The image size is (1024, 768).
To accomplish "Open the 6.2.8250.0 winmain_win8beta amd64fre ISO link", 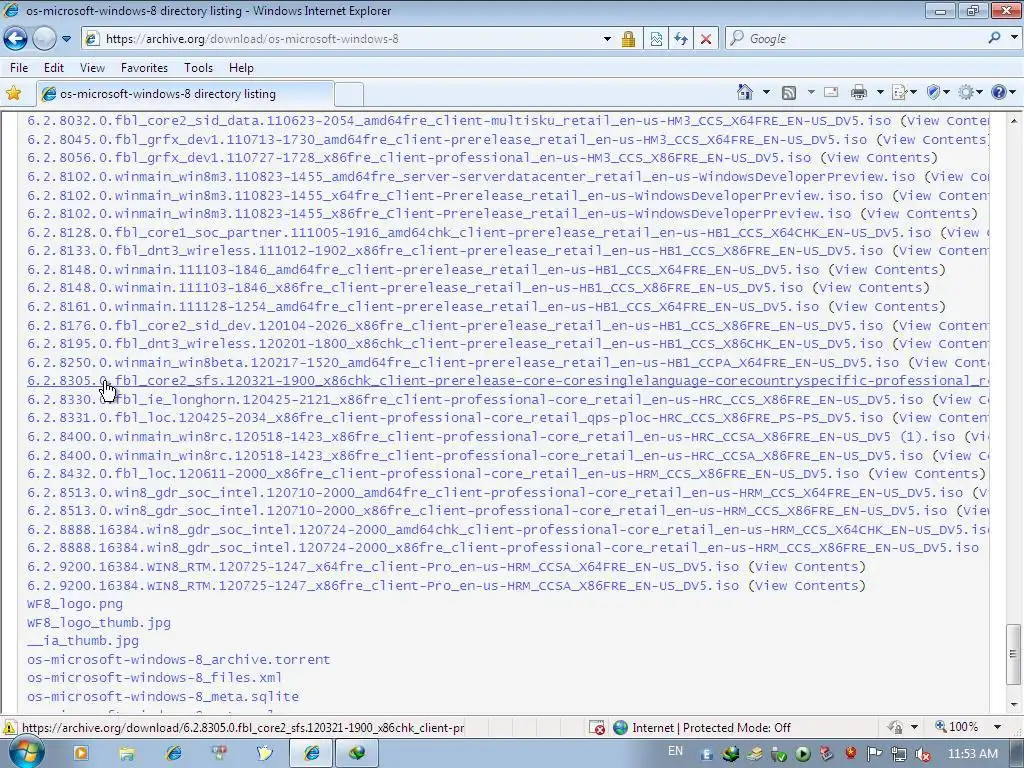I will point(463,362).
